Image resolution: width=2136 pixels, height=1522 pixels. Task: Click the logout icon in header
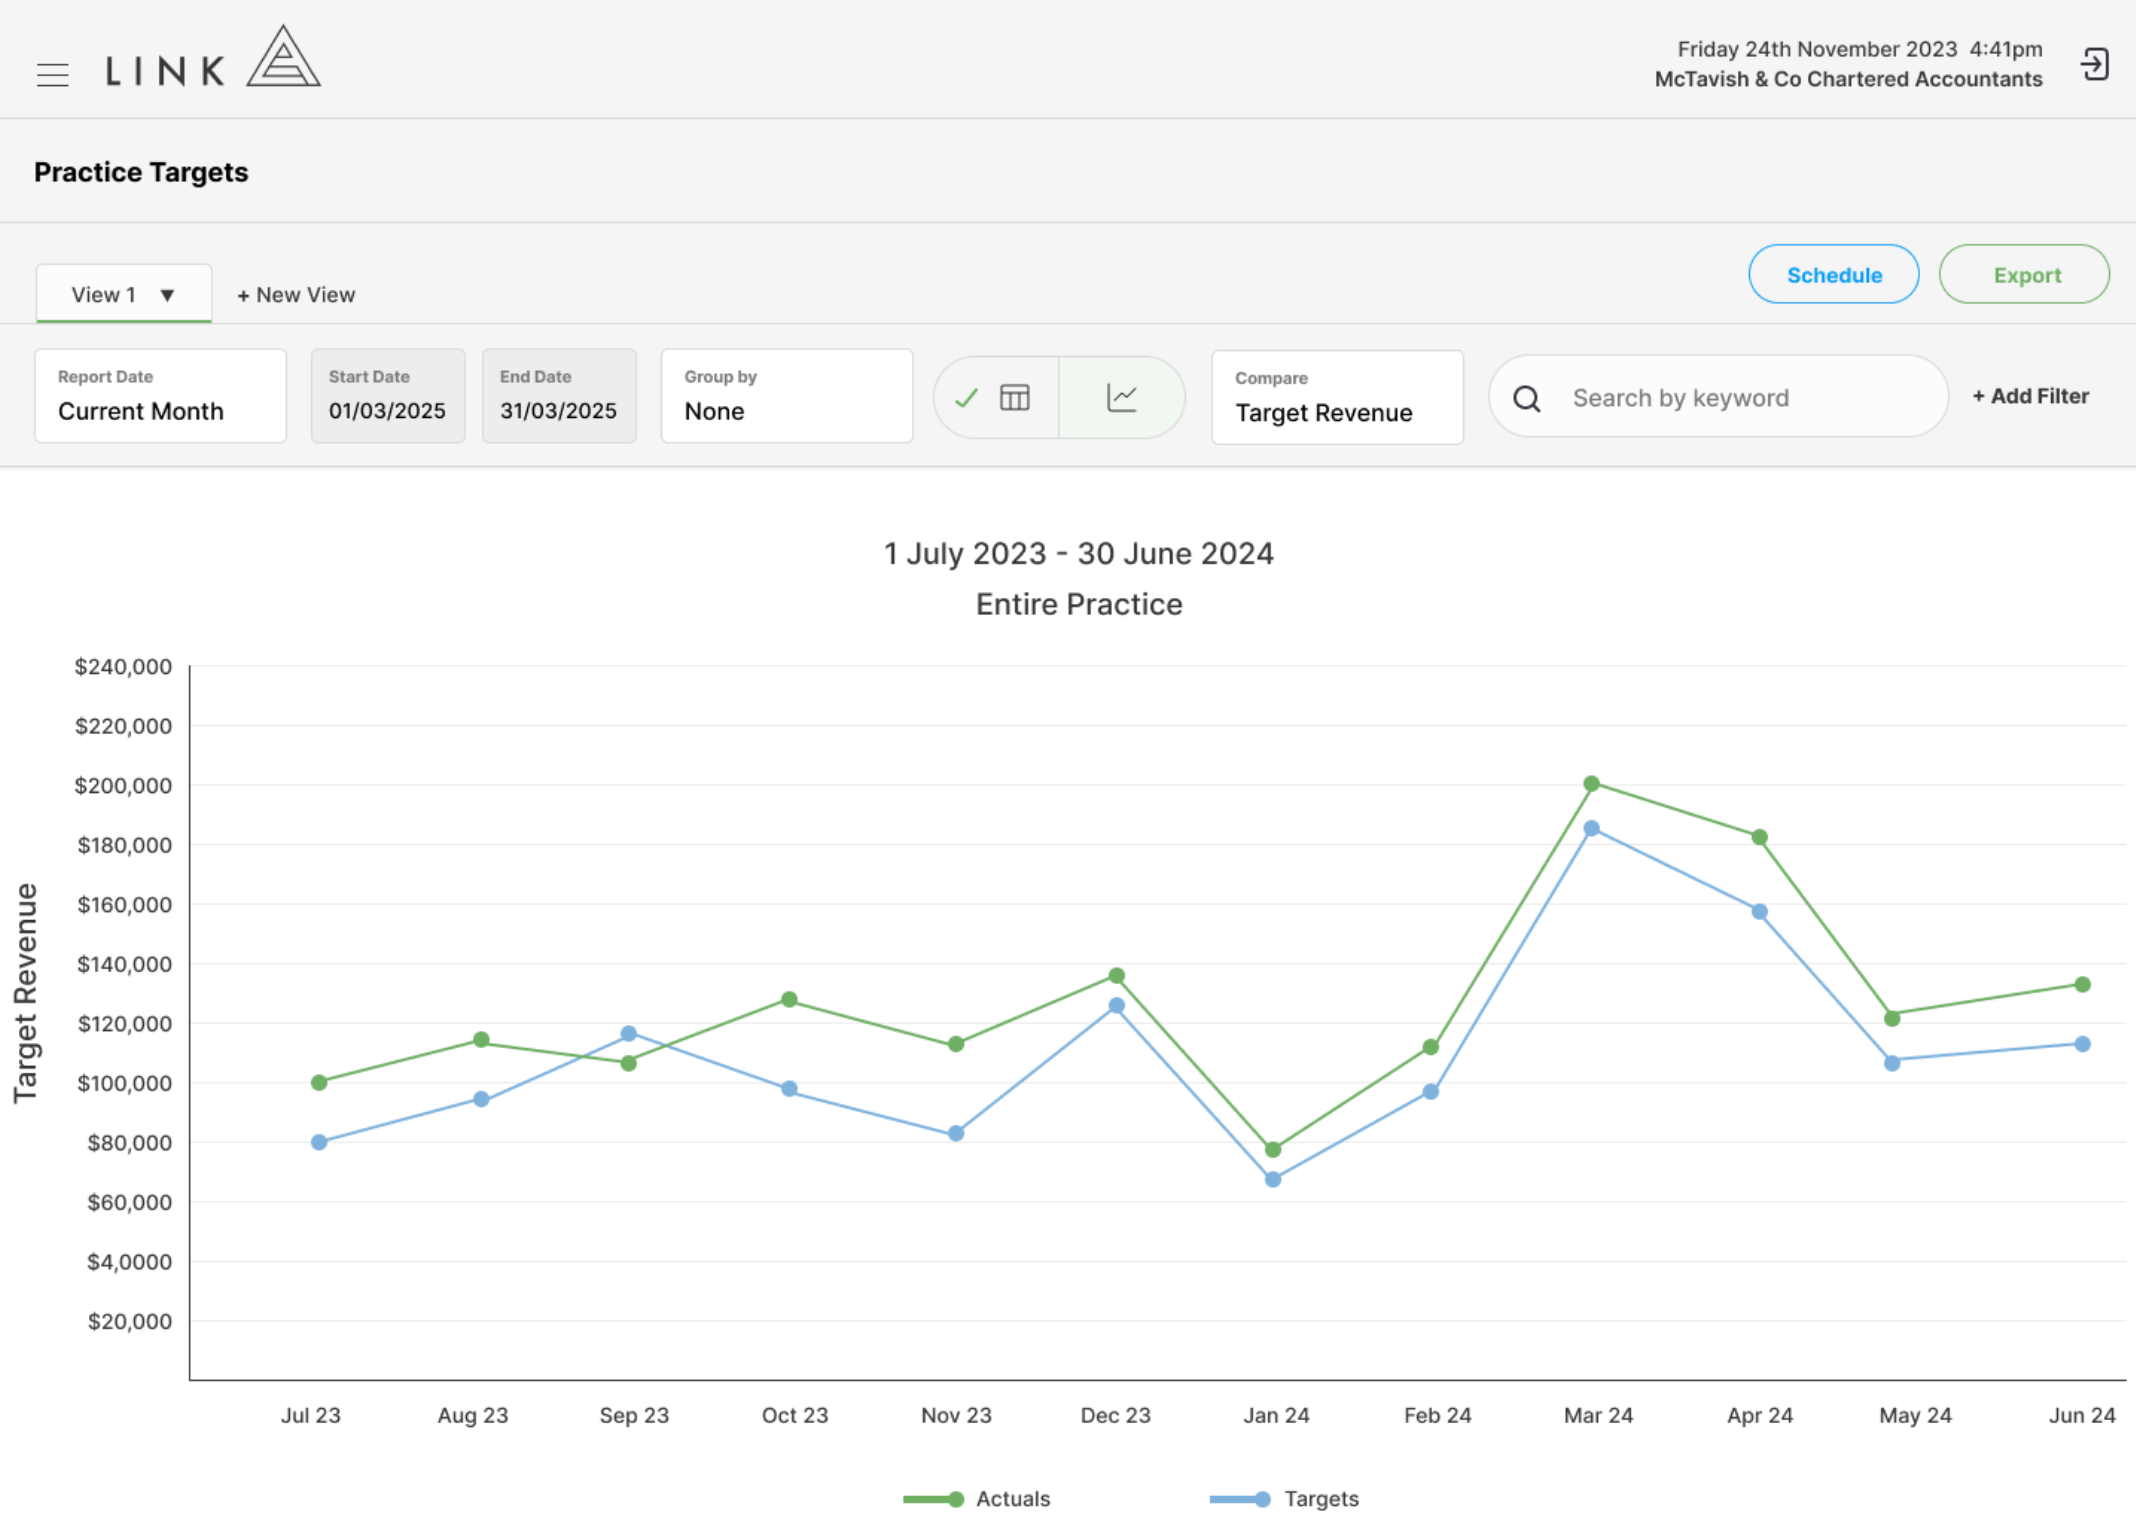(x=2094, y=65)
